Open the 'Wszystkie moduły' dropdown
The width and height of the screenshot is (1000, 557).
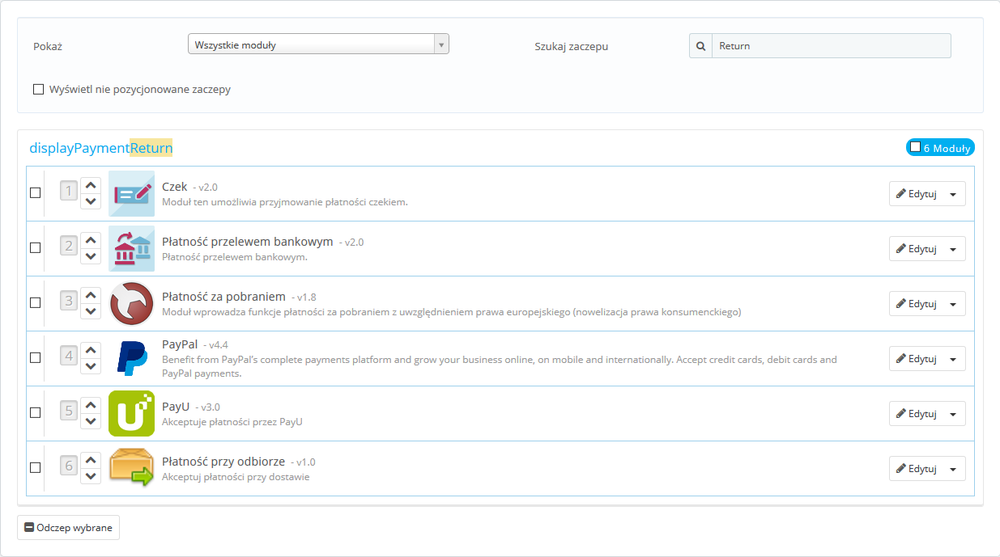tap(318, 44)
